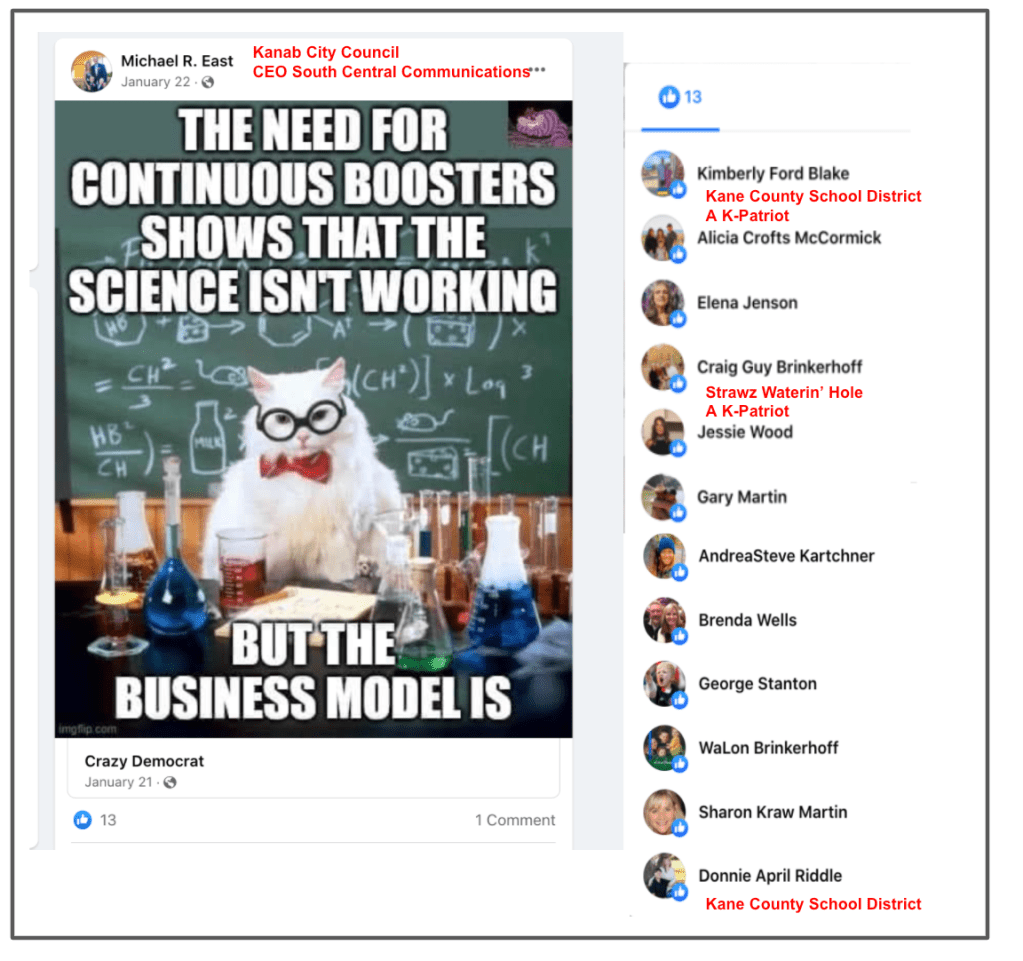1023x961 pixels.
Task: Open Kimberly Ford Blake's profile avatar
Action: (x=664, y=174)
